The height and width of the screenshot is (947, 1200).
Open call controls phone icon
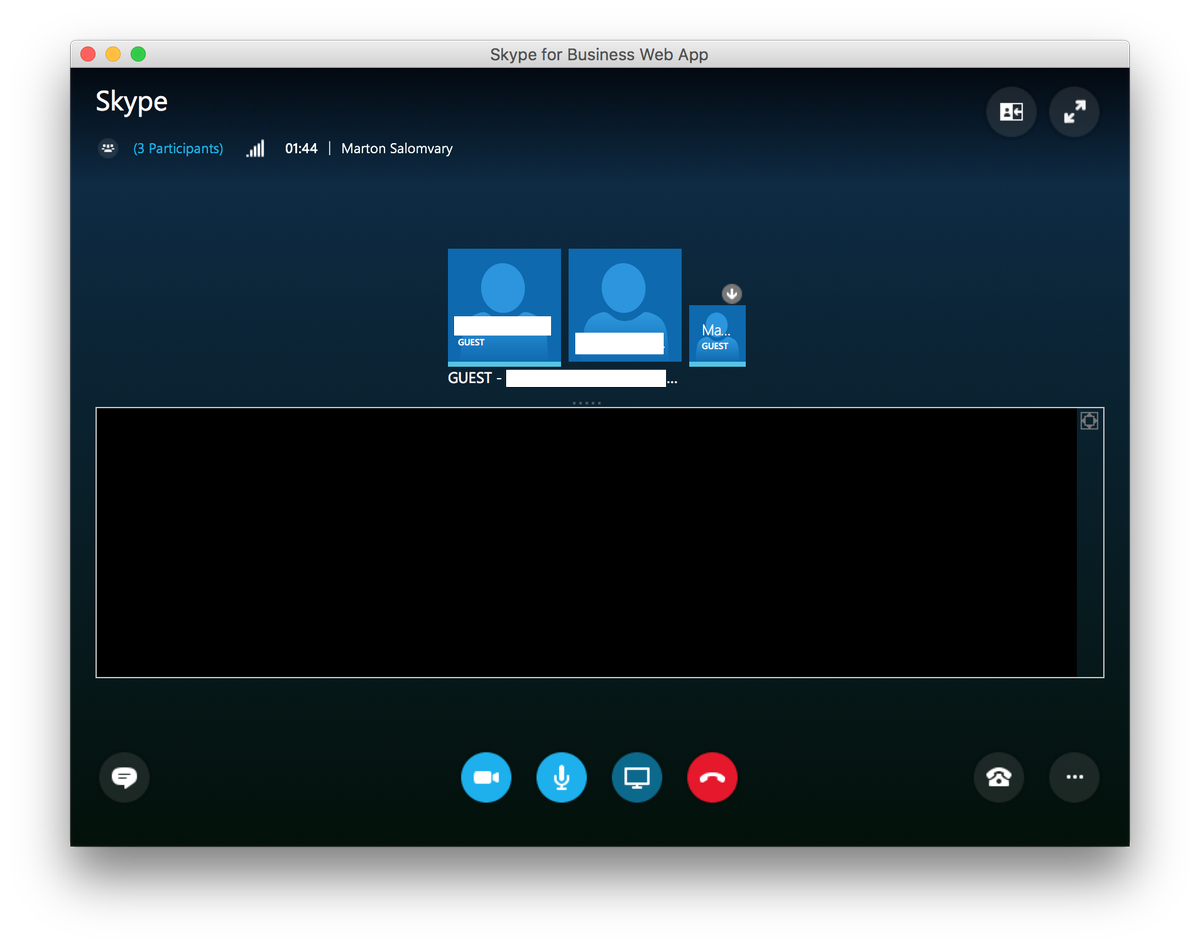coord(998,777)
